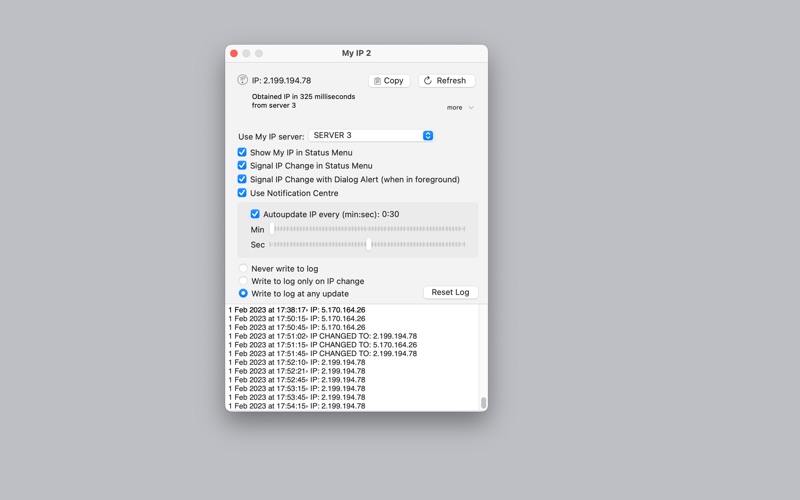Open the My IP server dropdown
Viewport: 800px width, 500px height.
coord(371,135)
